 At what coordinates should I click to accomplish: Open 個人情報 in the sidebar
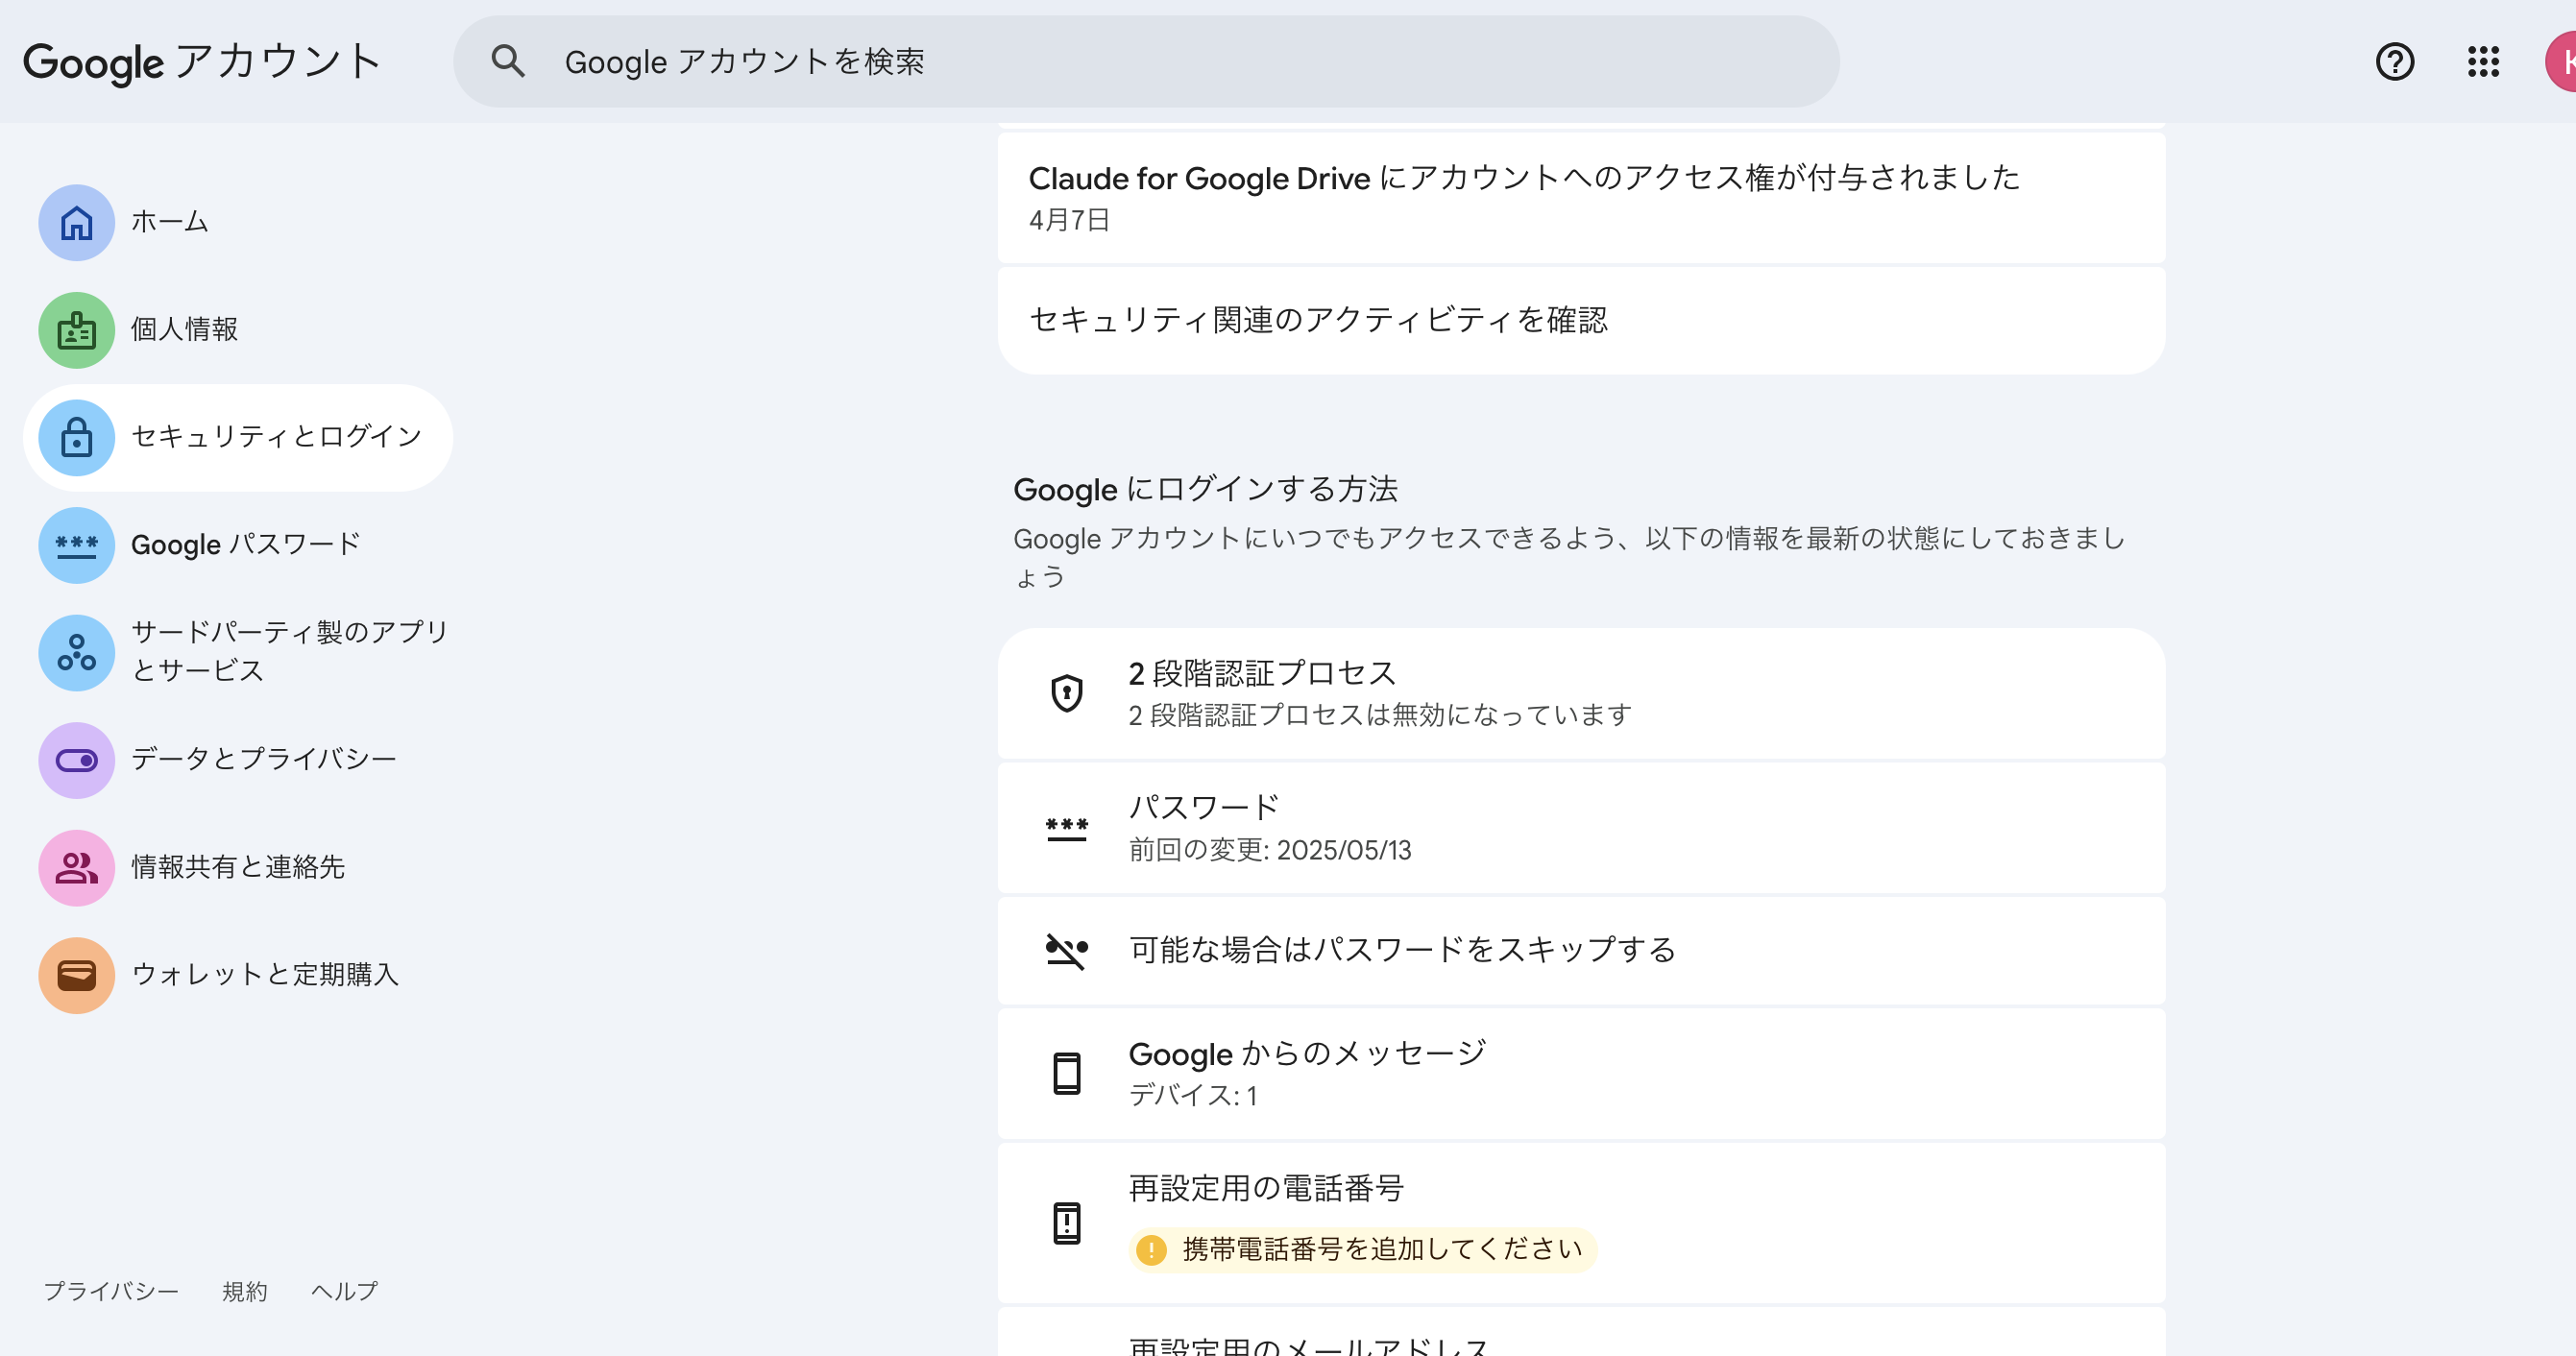tap(238, 330)
